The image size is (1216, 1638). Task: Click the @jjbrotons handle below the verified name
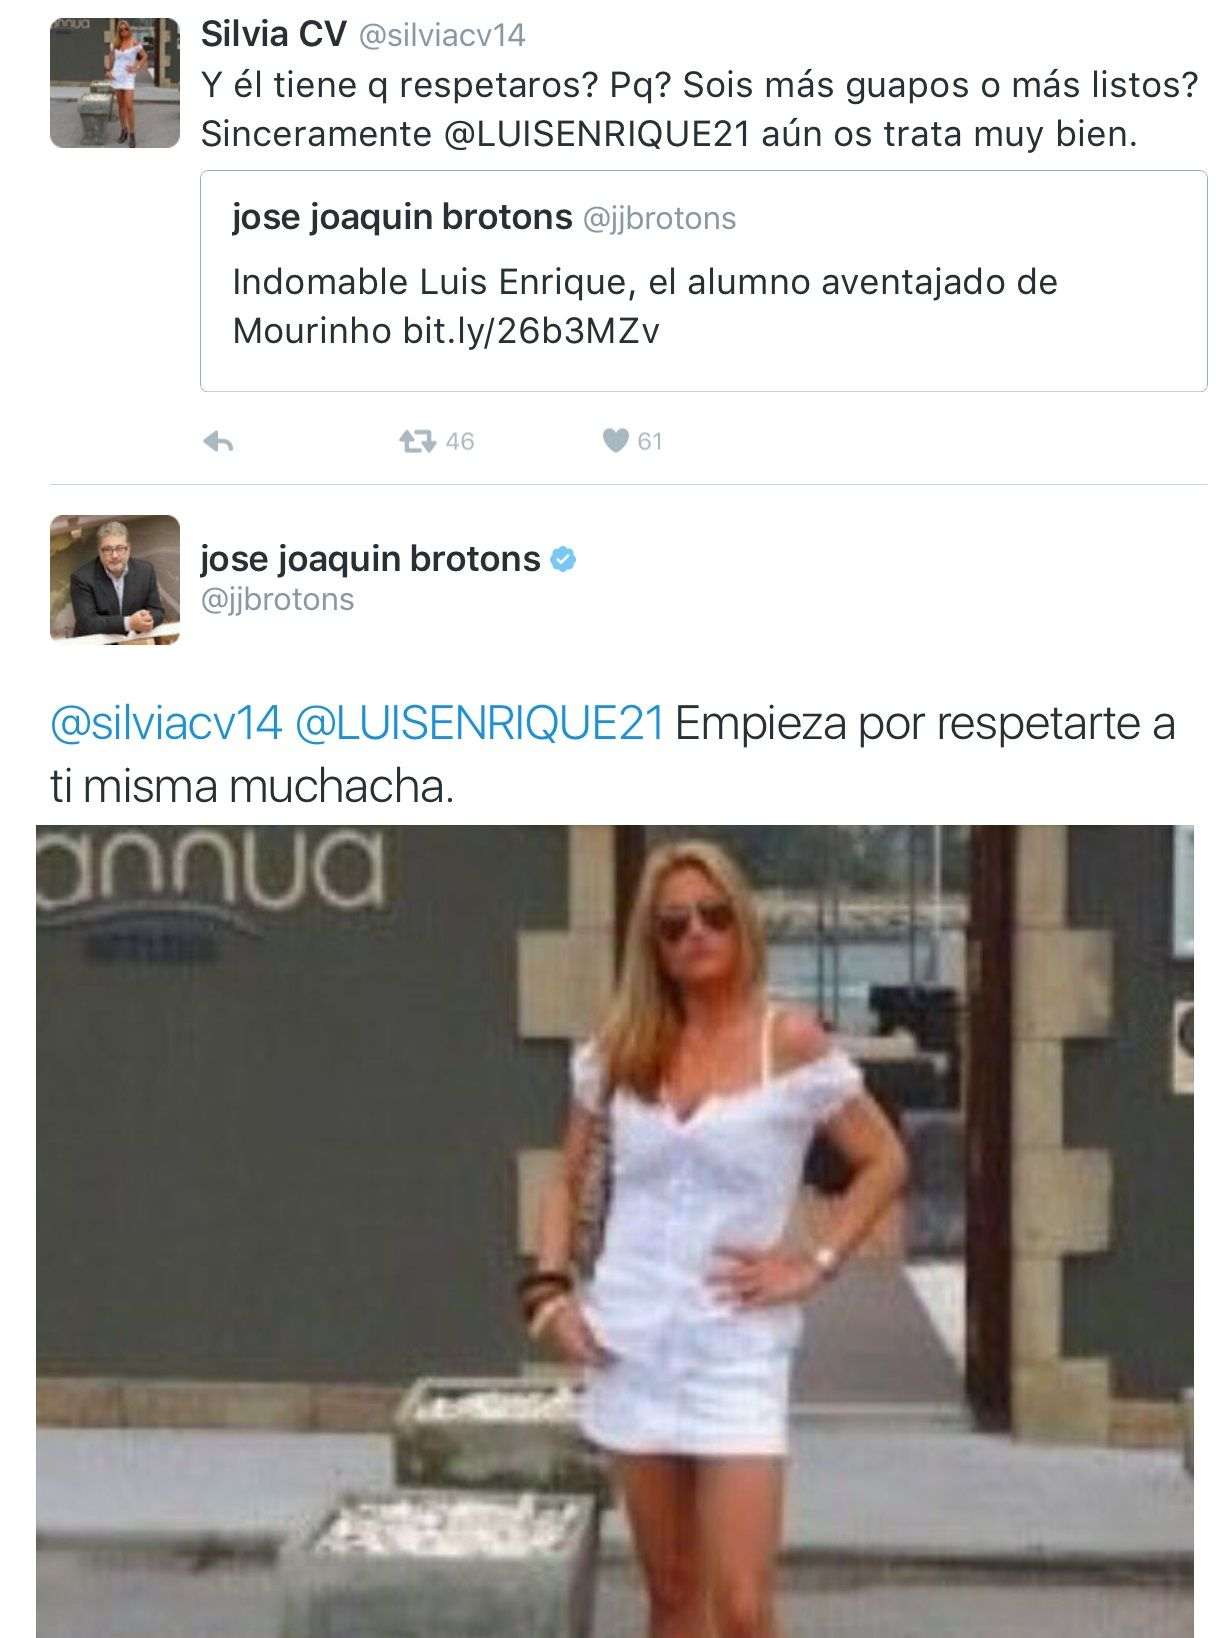click(x=278, y=600)
